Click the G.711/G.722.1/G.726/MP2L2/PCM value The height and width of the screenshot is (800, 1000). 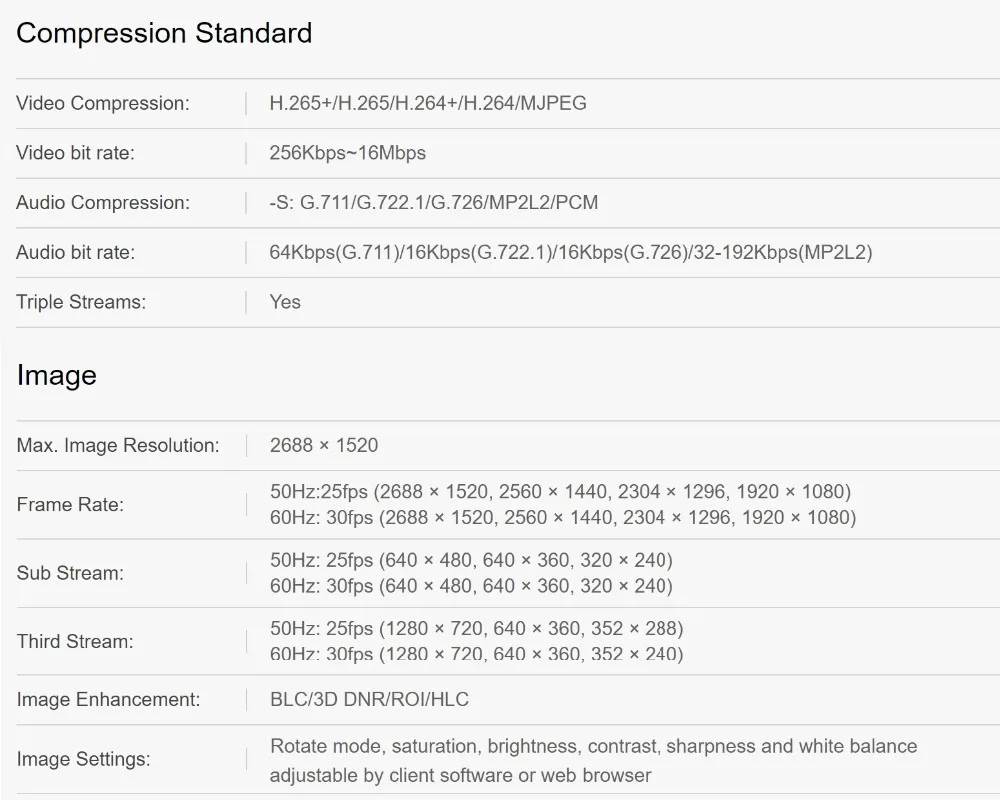click(x=433, y=203)
